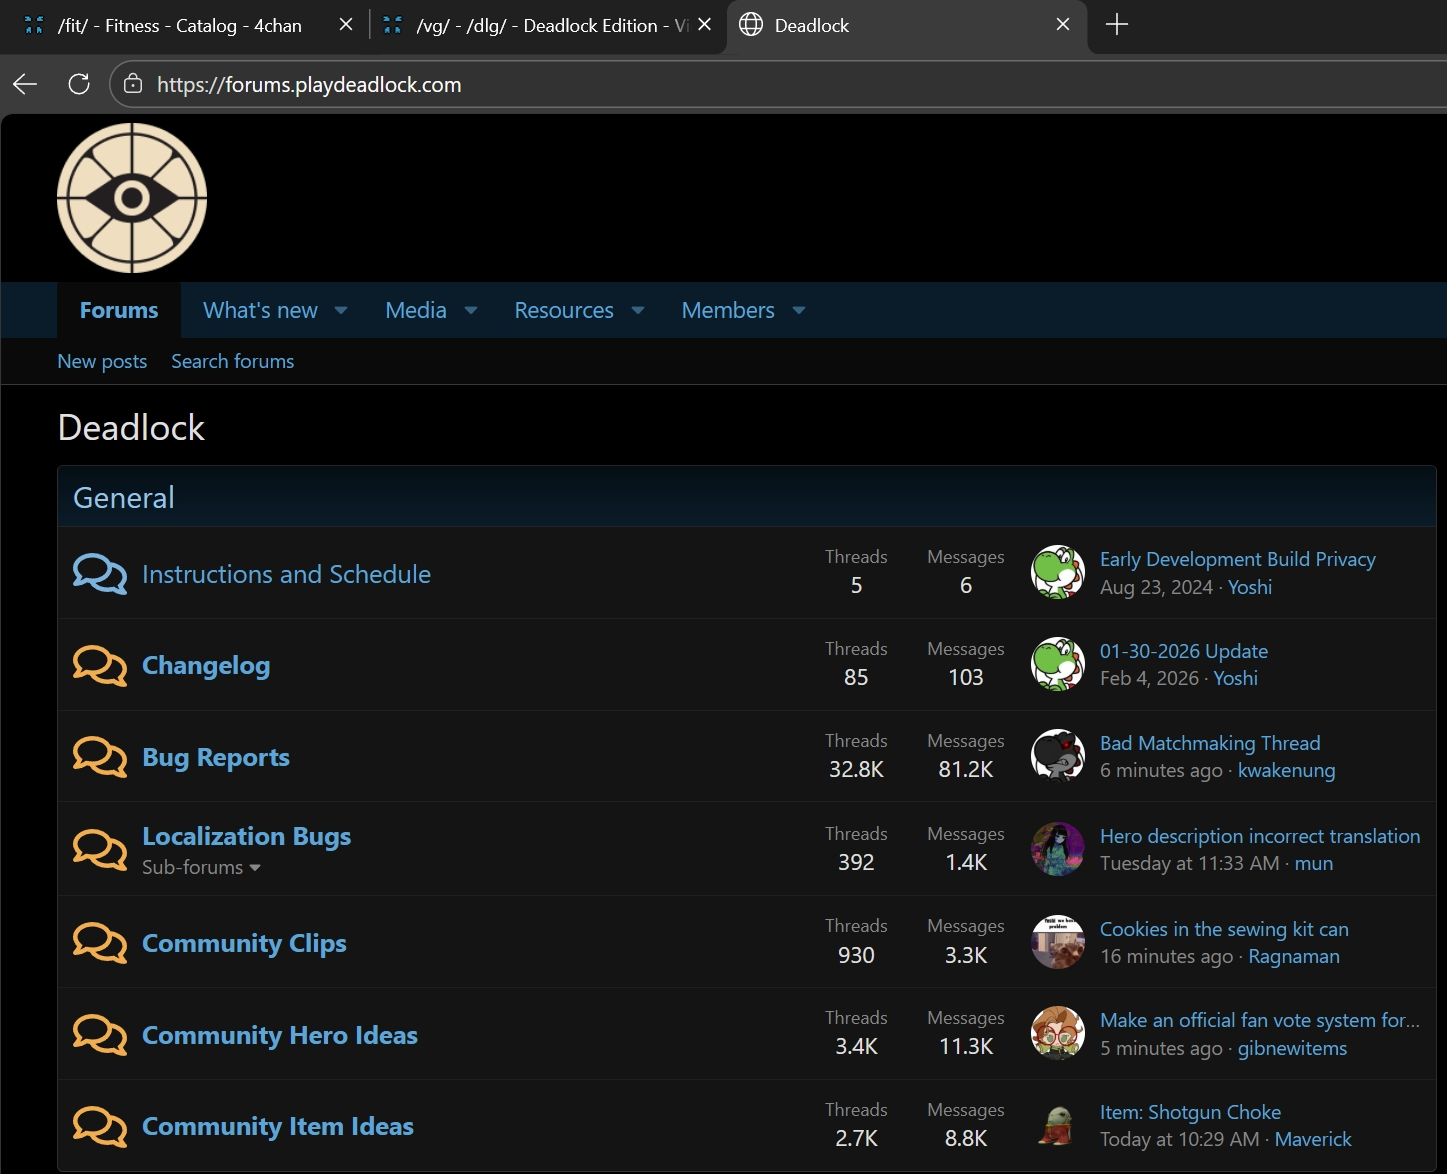Open the General category heading link

124,497
